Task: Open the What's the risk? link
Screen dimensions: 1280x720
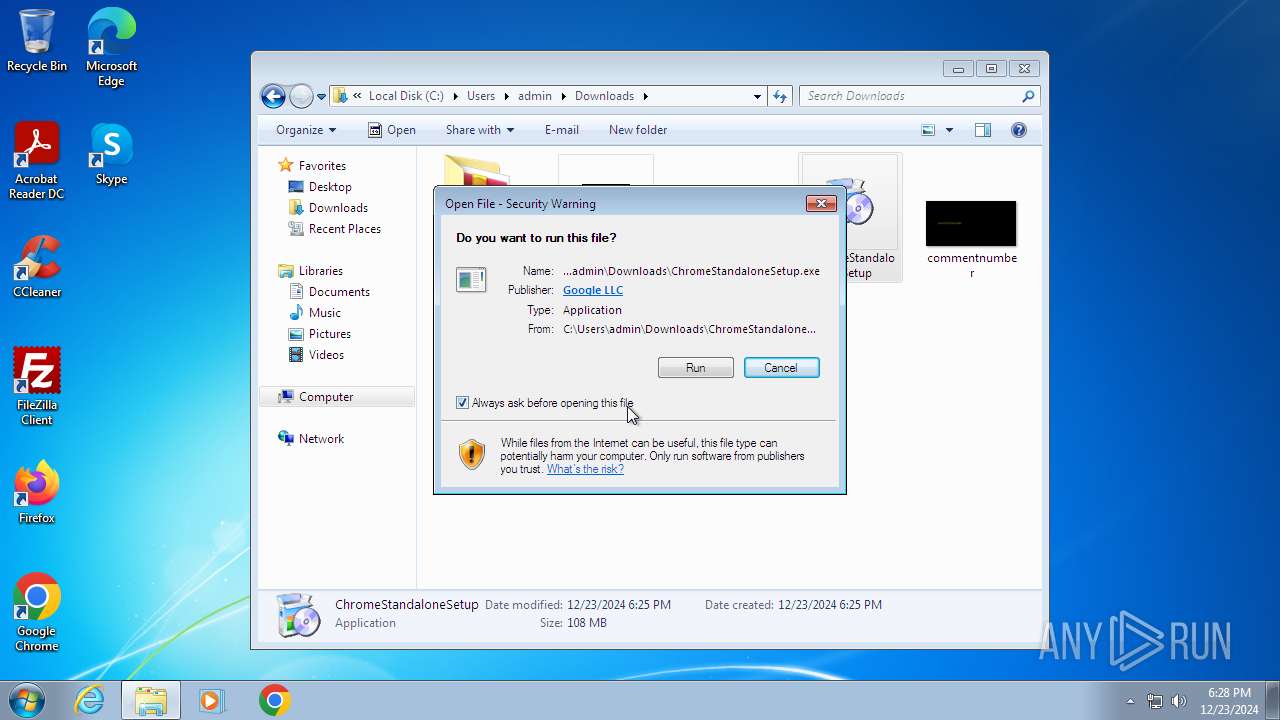Action: 585,469
